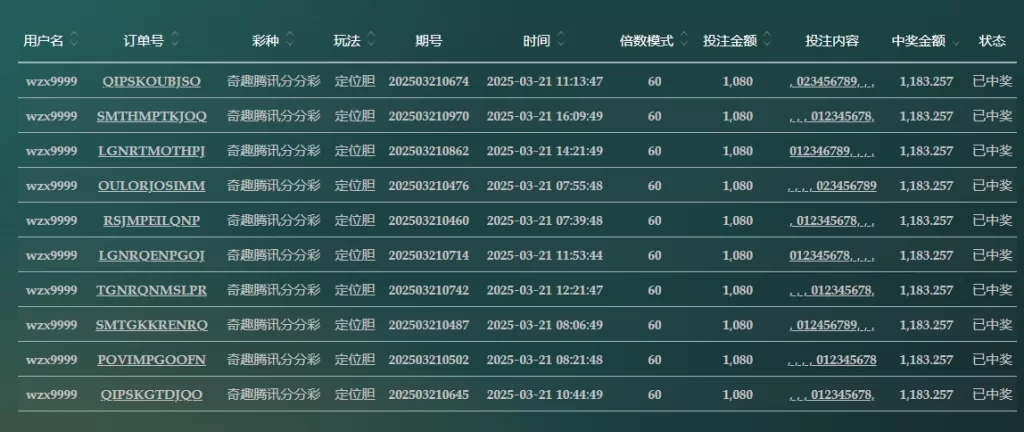
Task: Open order link OULORJOSIMM
Action: tap(152, 186)
